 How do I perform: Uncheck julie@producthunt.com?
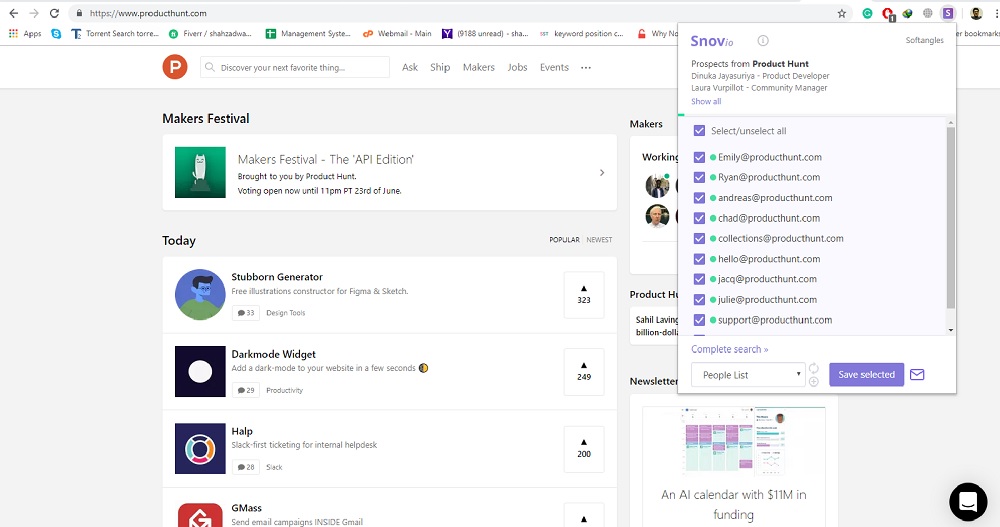click(x=699, y=299)
